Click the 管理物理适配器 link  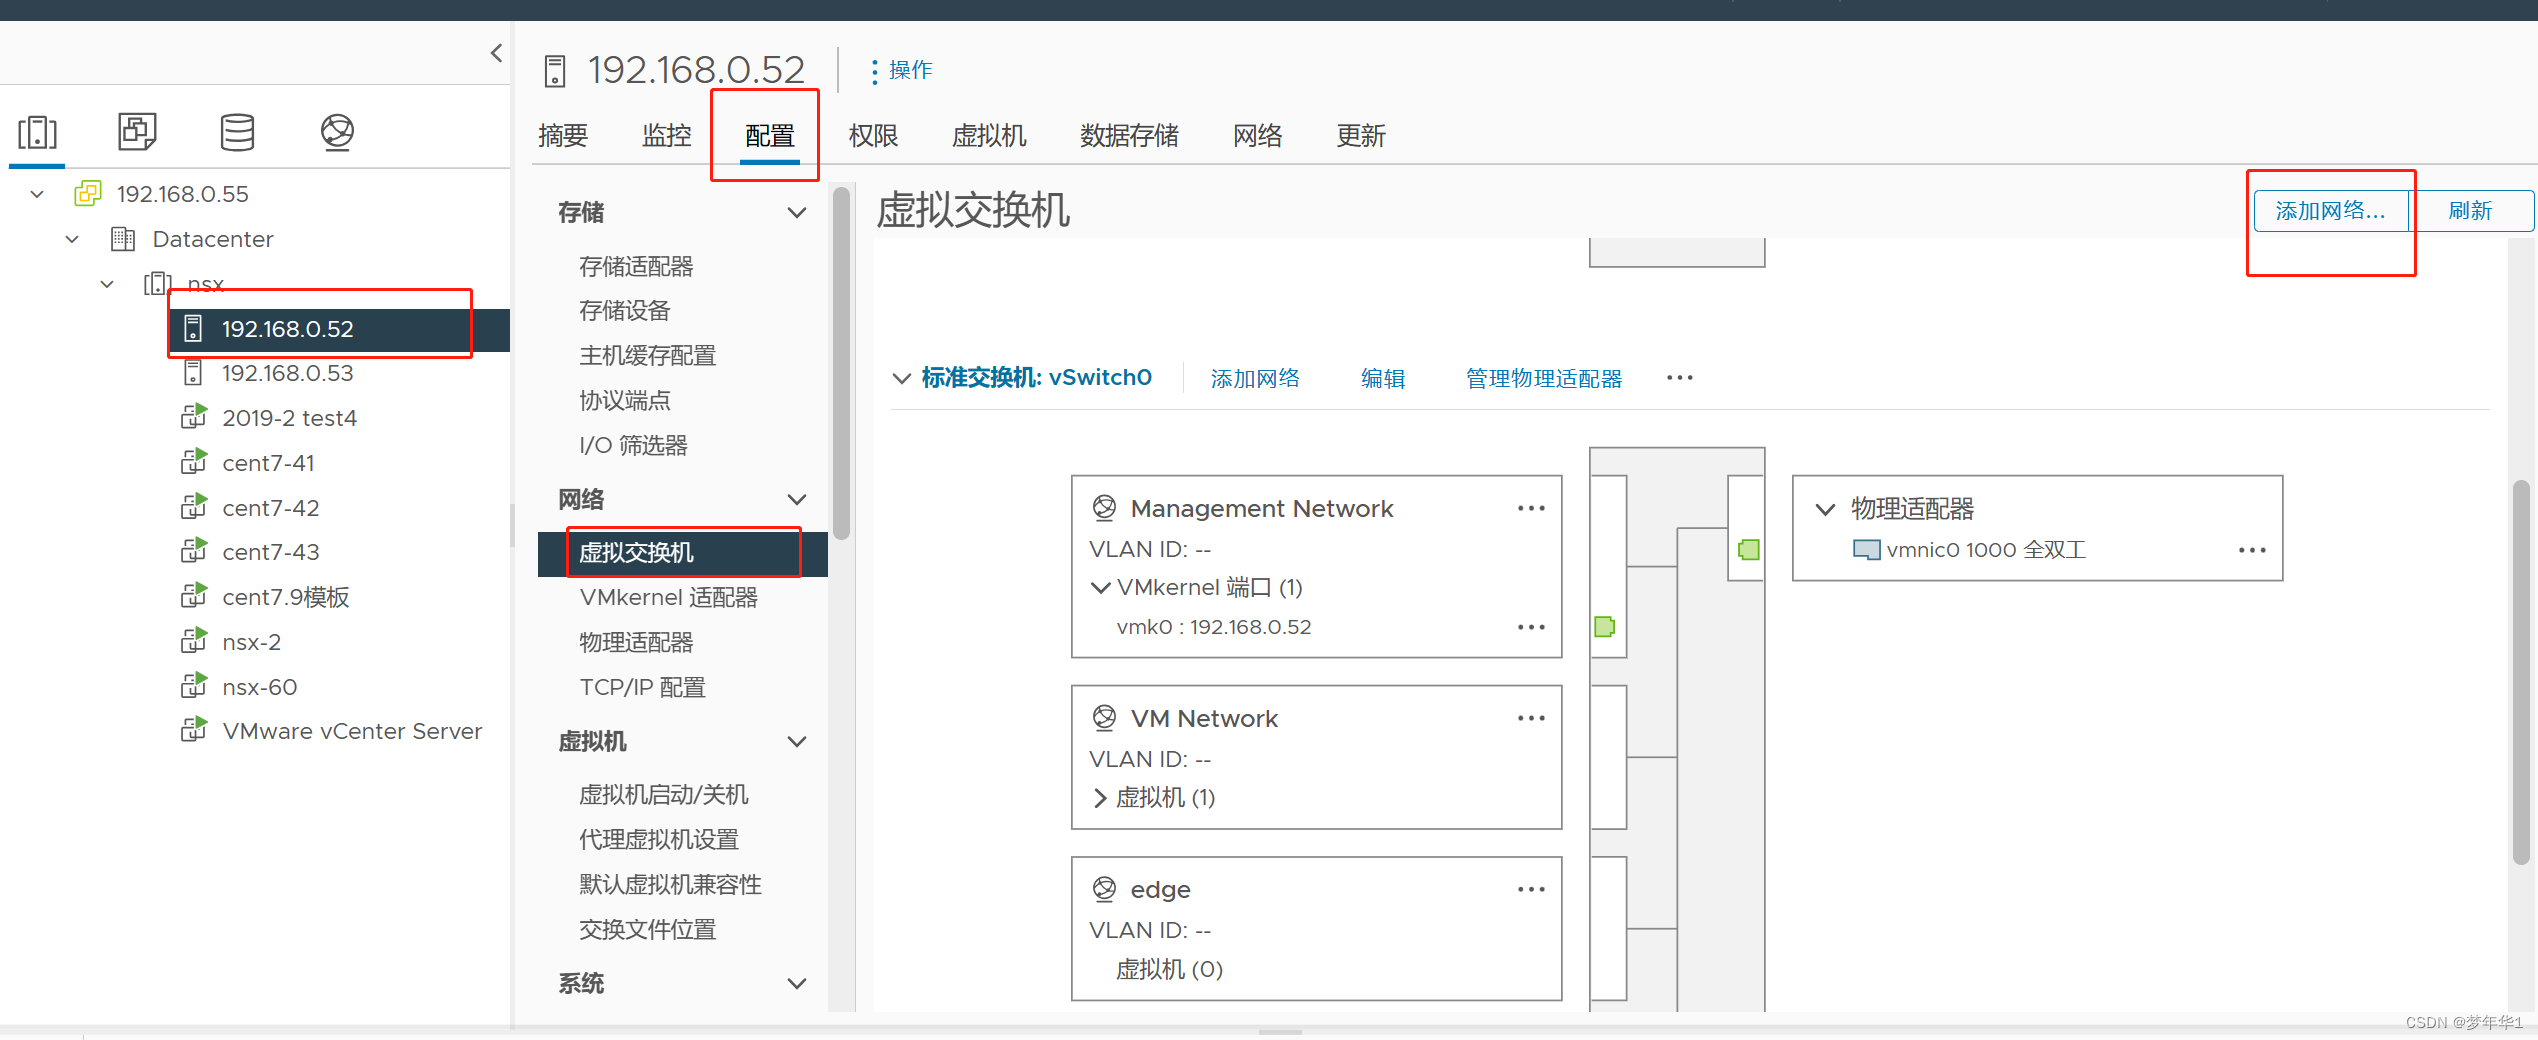(1544, 378)
